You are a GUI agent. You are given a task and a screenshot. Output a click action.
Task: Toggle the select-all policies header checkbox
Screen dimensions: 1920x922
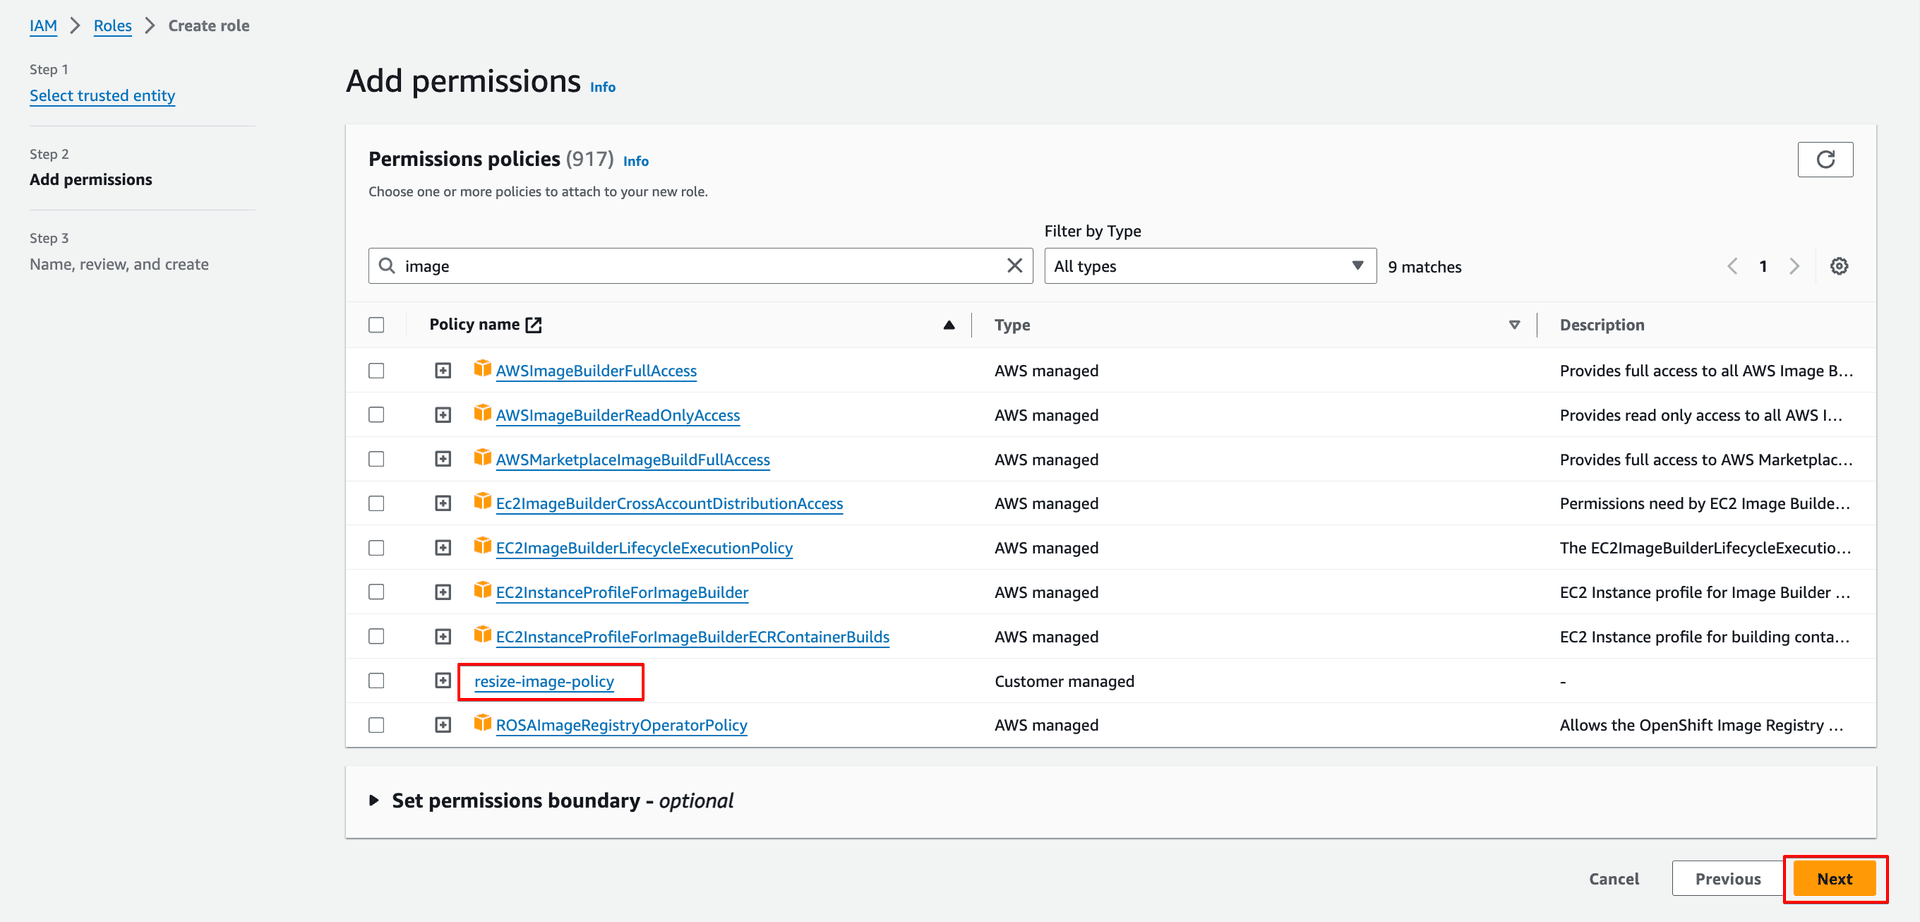(376, 325)
